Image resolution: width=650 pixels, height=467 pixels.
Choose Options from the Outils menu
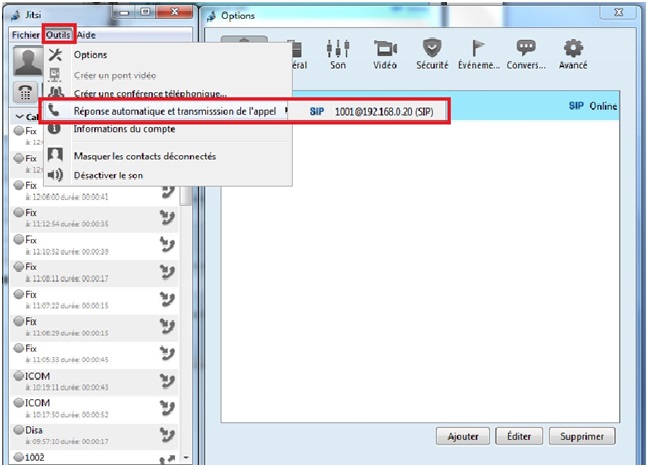pos(90,54)
